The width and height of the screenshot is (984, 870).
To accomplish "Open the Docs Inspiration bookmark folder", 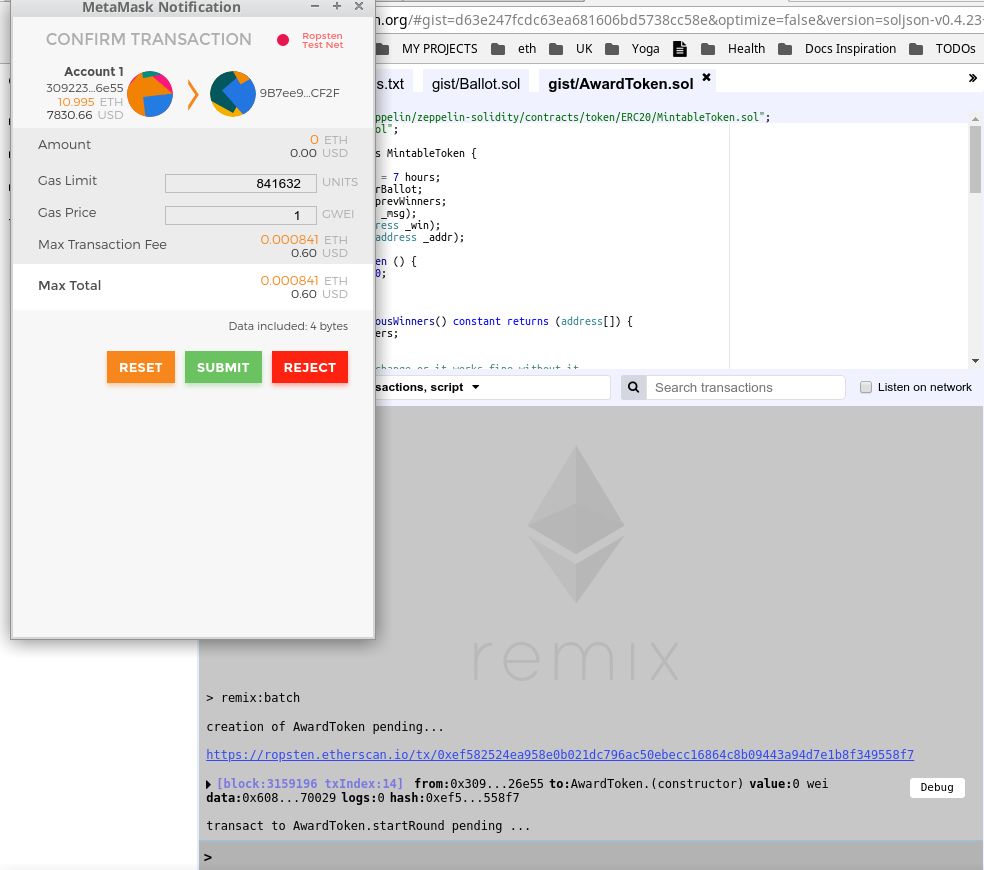I will click(x=837, y=49).
